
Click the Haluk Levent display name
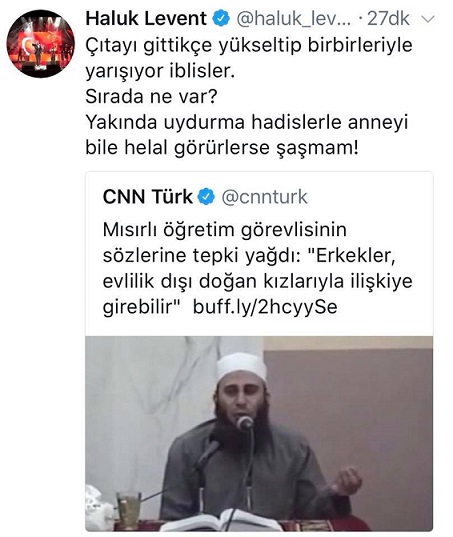[146, 18]
